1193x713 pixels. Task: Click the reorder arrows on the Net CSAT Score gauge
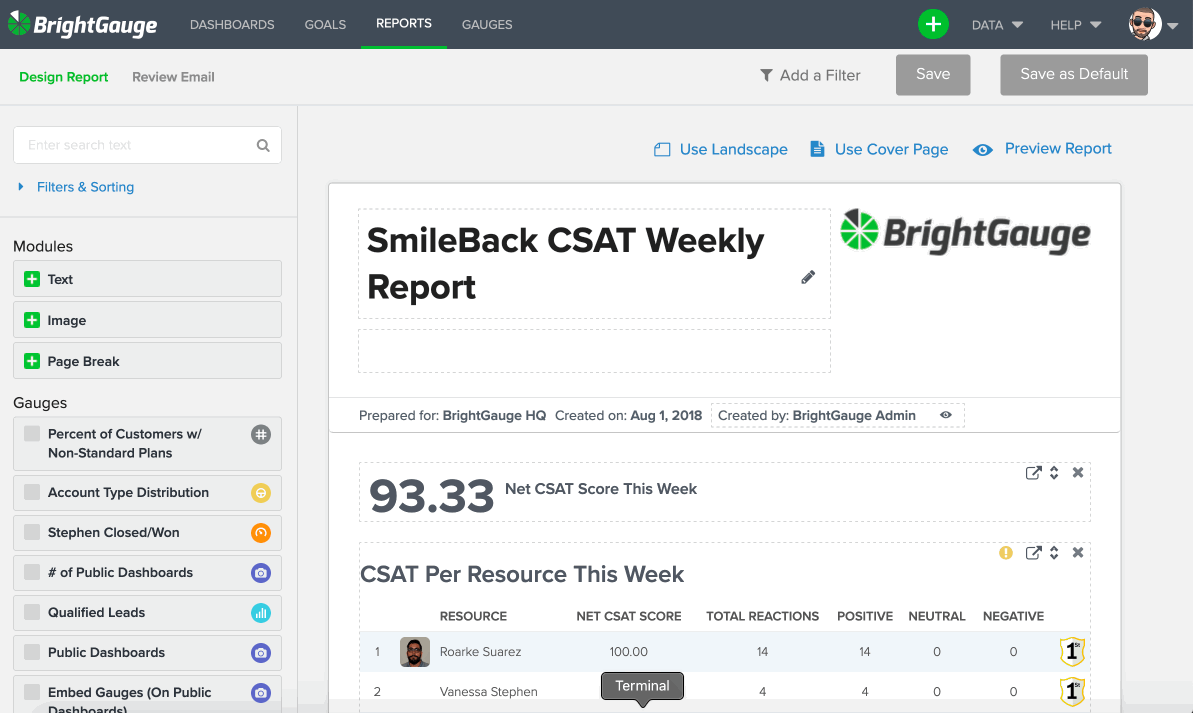[1054, 473]
